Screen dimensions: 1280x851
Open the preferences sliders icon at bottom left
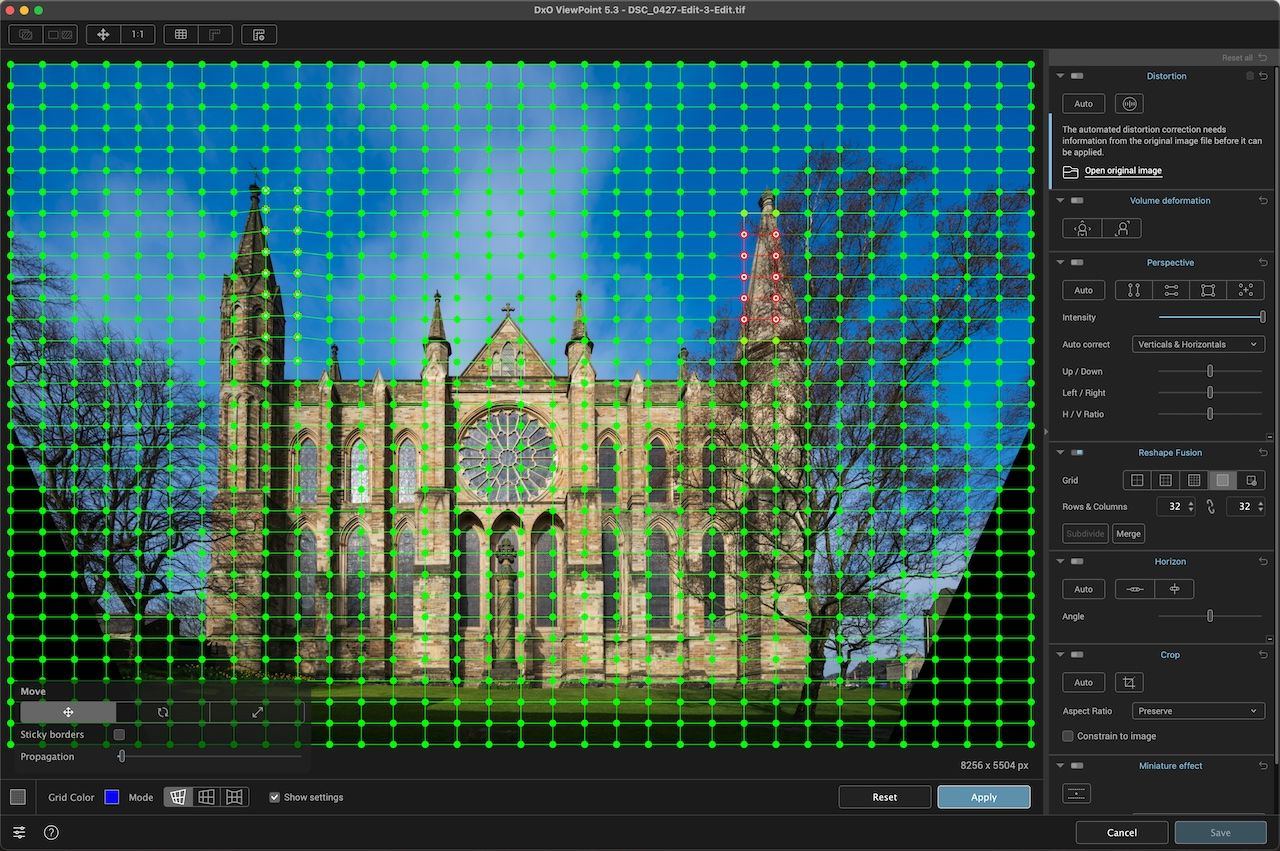click(x=19, y=832)
